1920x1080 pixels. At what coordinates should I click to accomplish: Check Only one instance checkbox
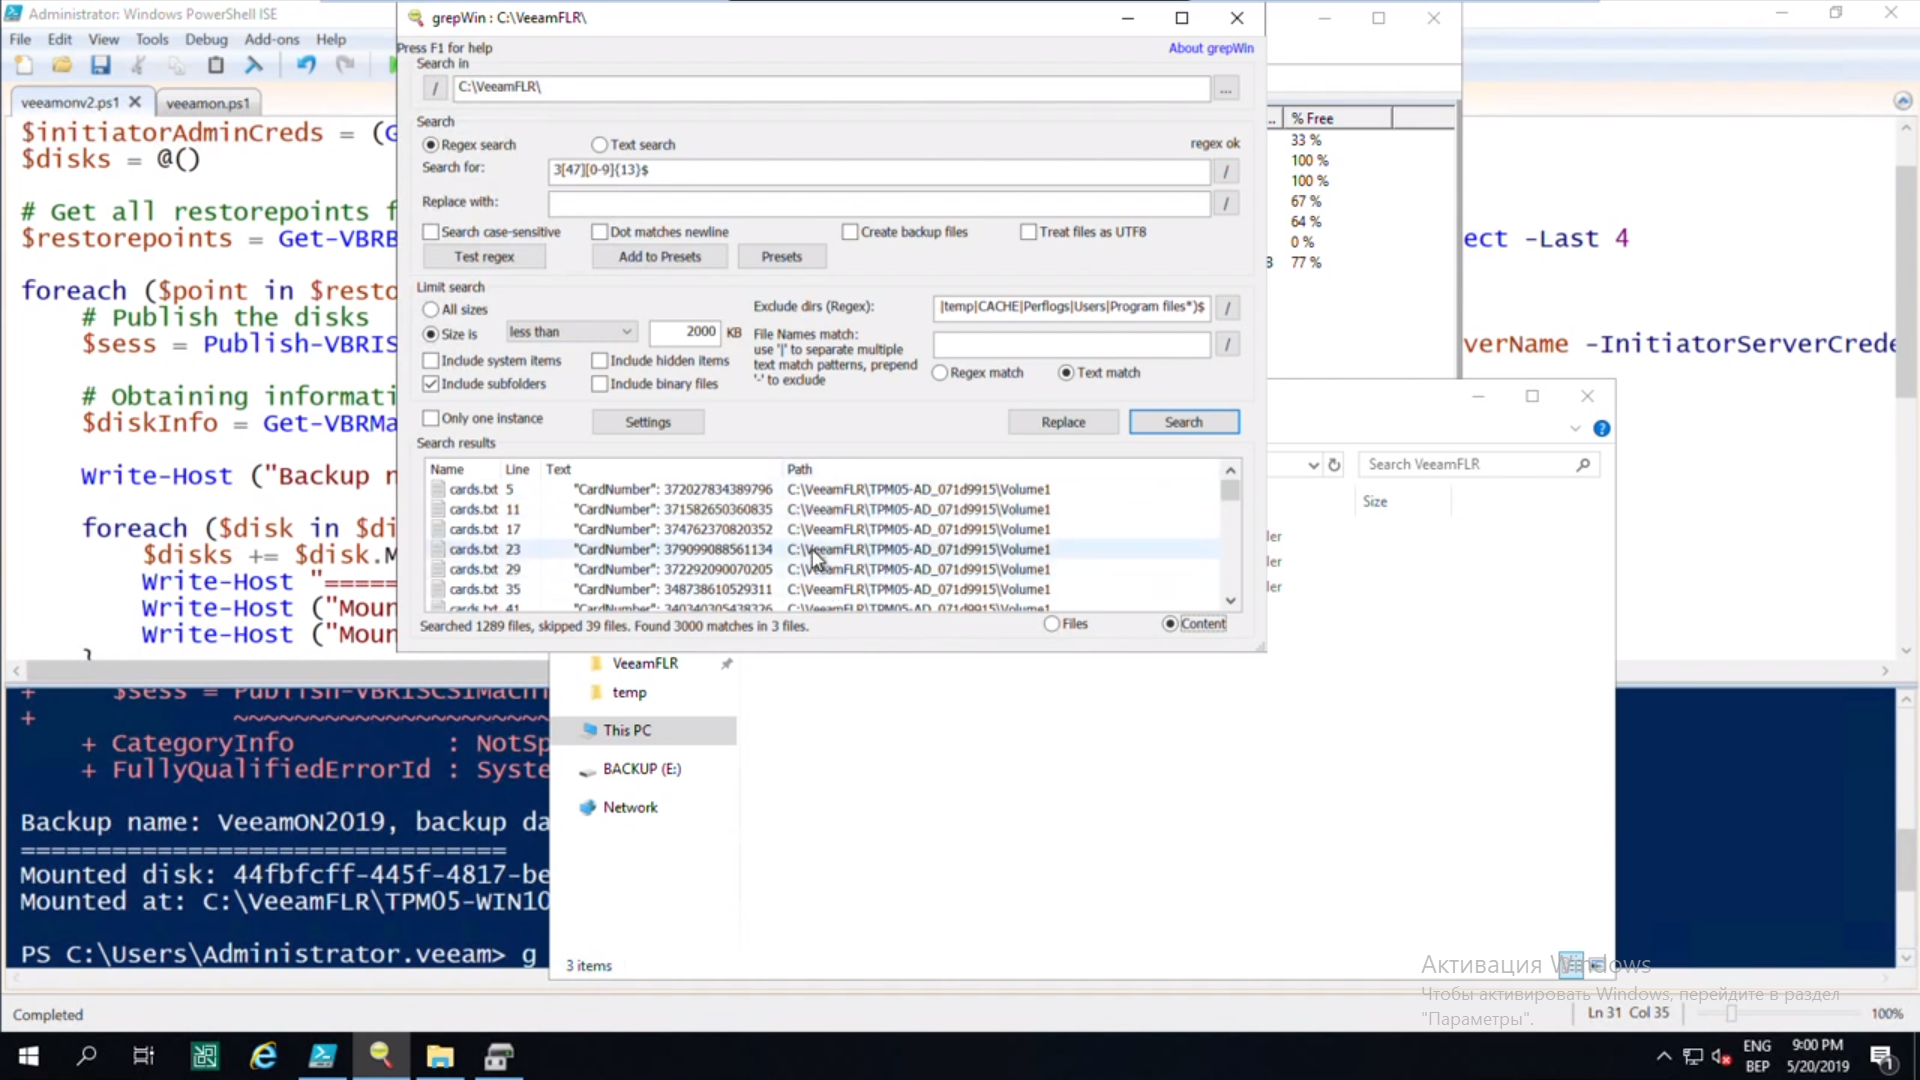tap(431, 419)
